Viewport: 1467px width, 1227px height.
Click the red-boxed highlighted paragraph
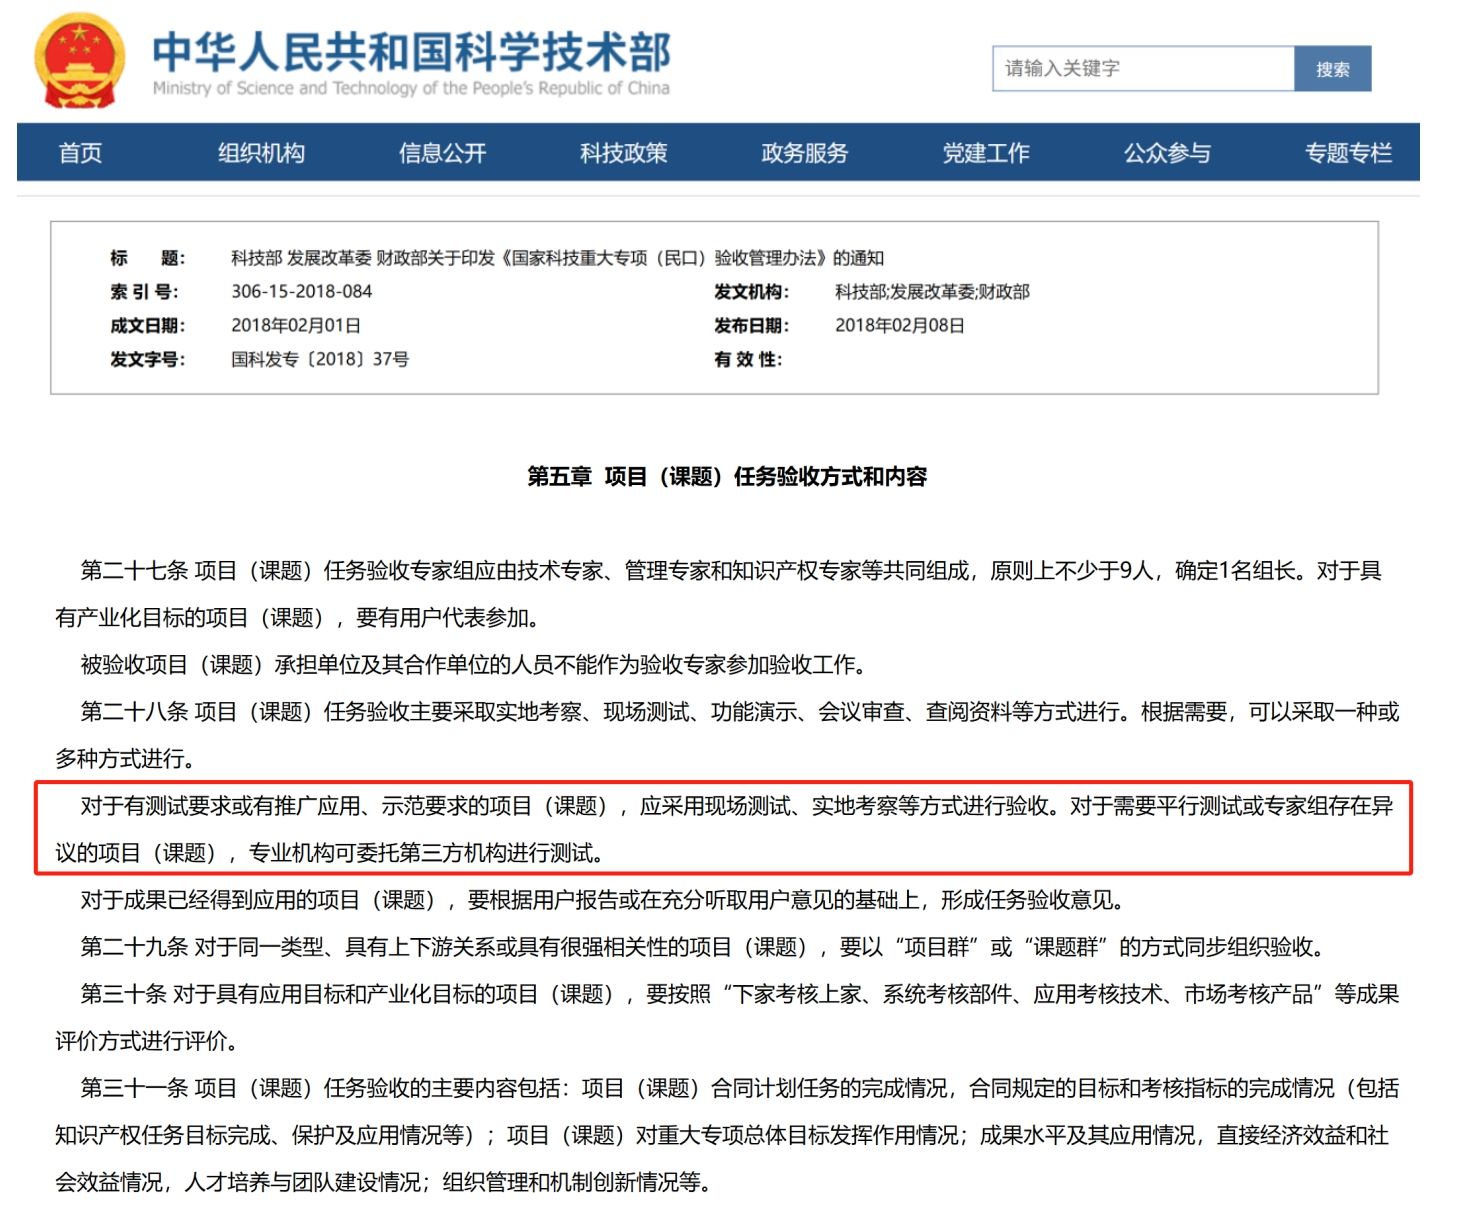click(723, 829)
